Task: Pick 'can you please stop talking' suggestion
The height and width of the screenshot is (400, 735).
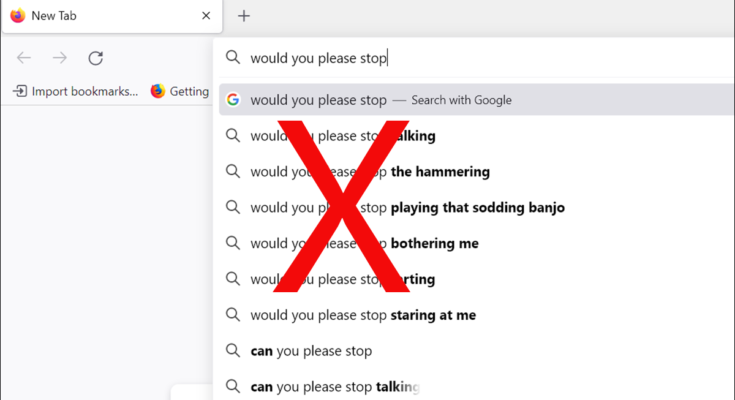Action: (x=334, y=386)
